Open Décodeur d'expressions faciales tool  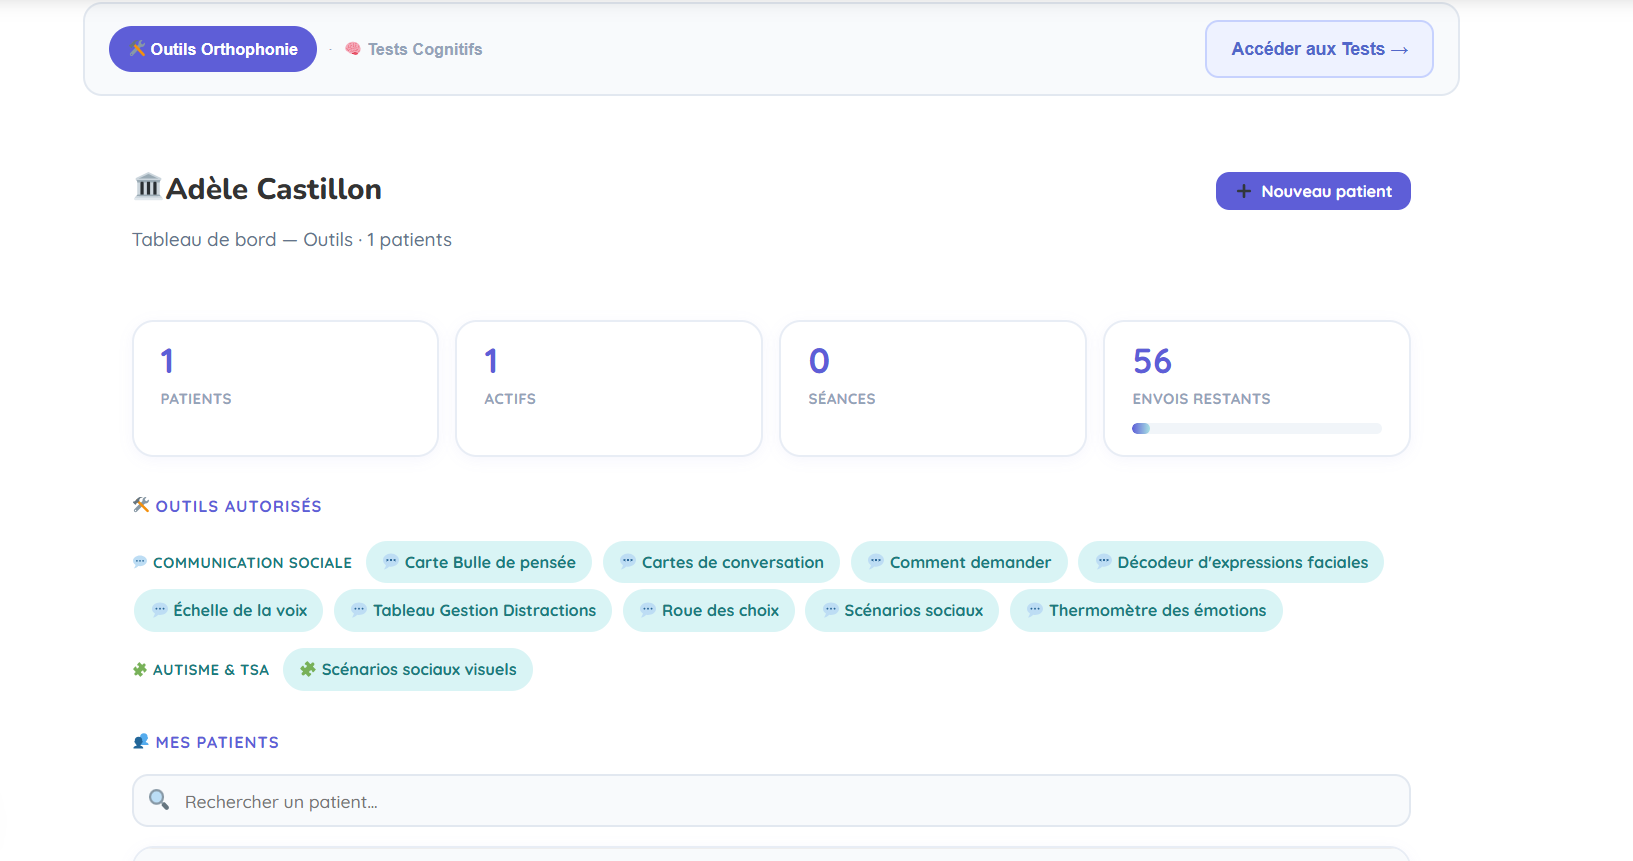tap(1231, 562)
